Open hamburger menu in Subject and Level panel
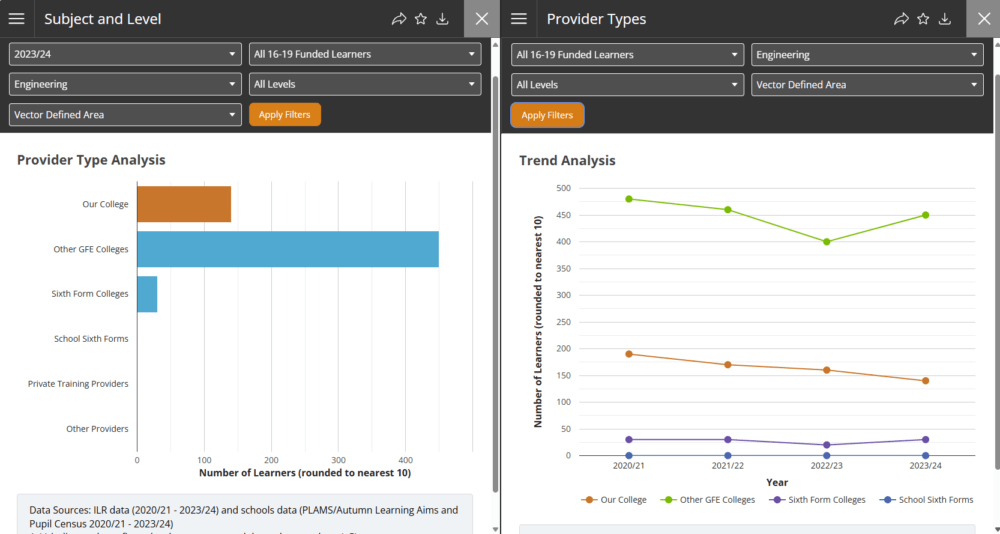Image resolution: width=1000 pixels, height=534 pixels. point(17,19)
